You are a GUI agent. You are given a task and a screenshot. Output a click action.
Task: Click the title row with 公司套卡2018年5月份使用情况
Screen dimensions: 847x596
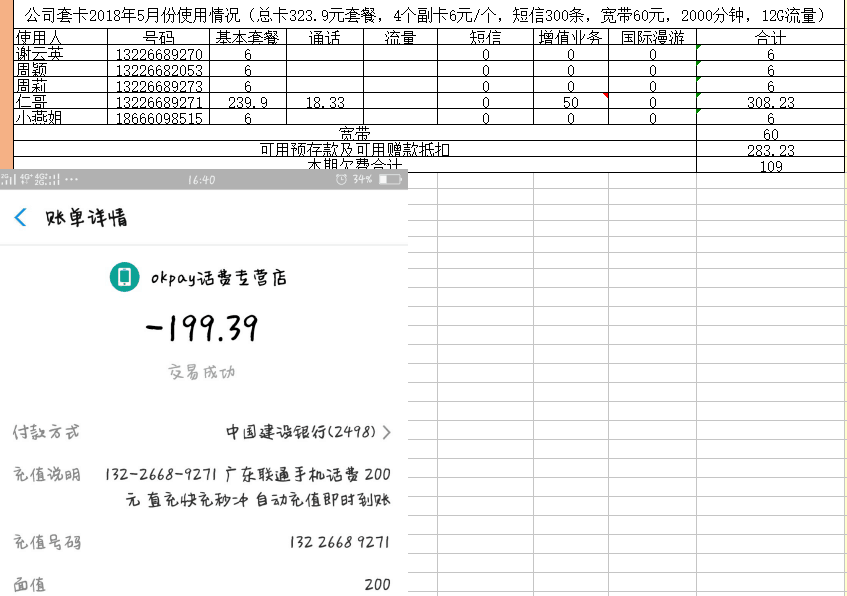[424, 16]
